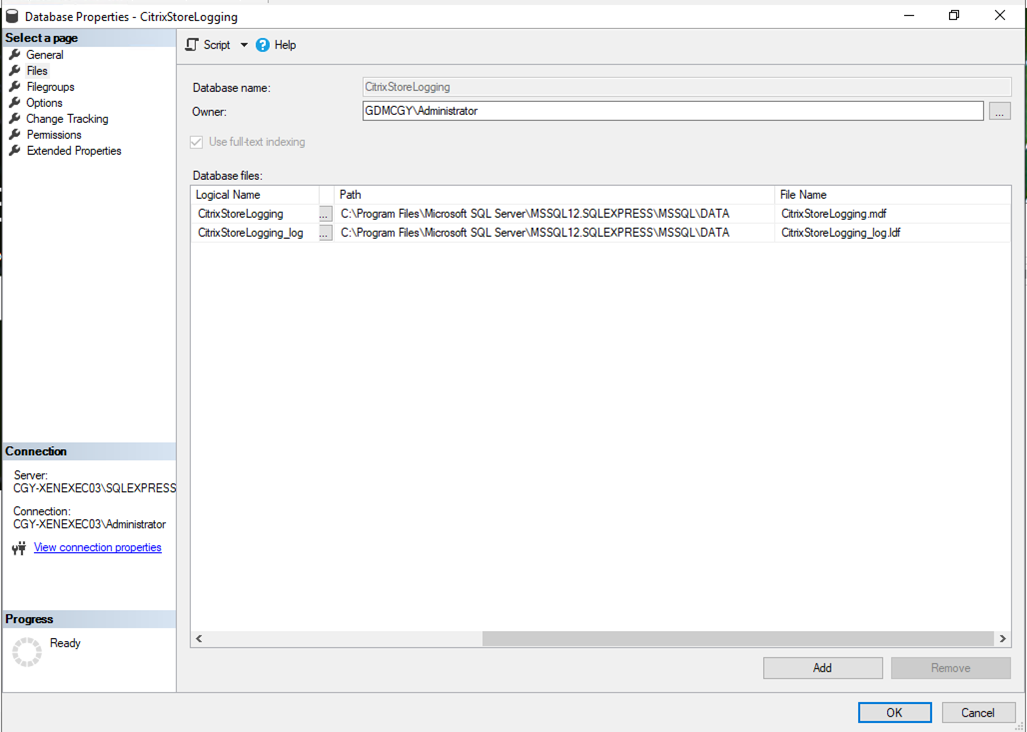Open View connection properties link
Image resolution: width=1027 pixels, height=732 pixels.
point(98,547)
